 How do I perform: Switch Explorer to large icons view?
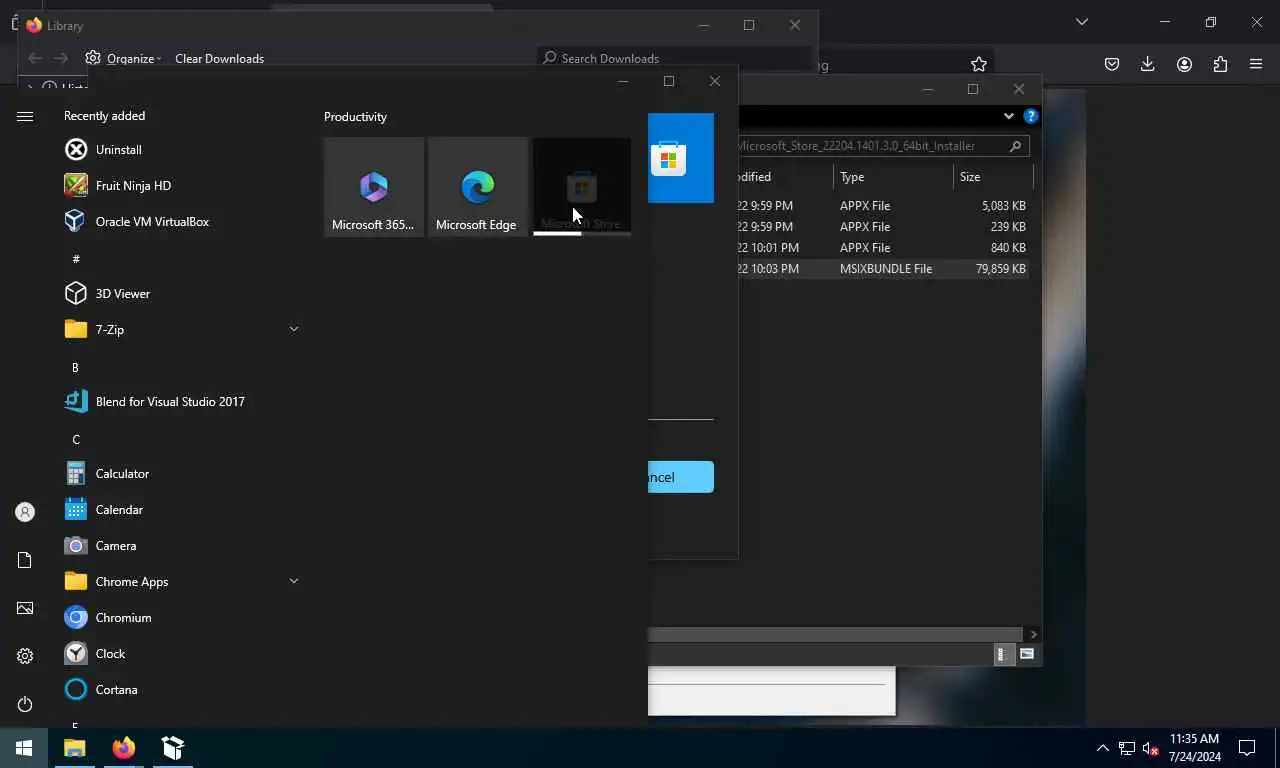tap(1027, 654)
